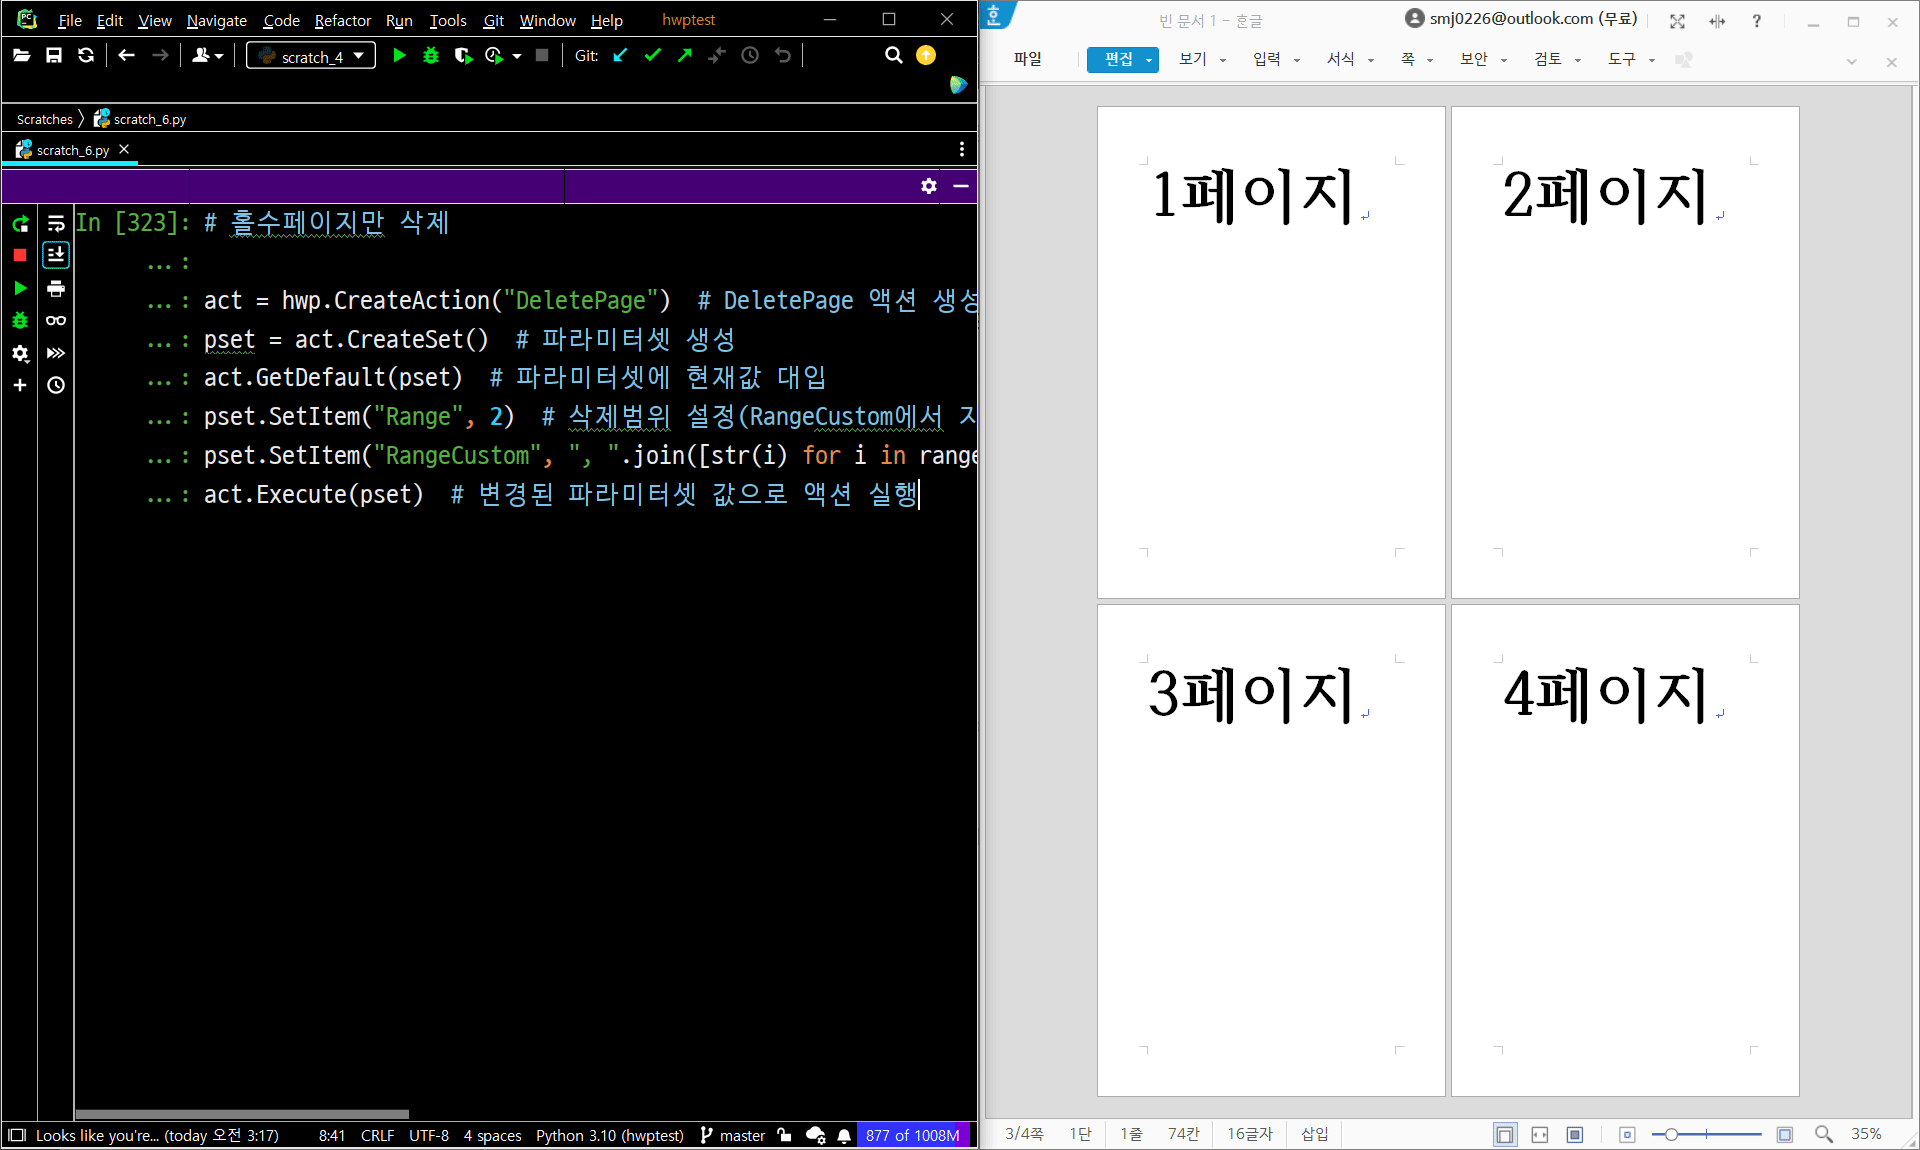Click the print icon in console sidebar
The width and height of the screenshot is (1920, 1150).
(56, 289)
